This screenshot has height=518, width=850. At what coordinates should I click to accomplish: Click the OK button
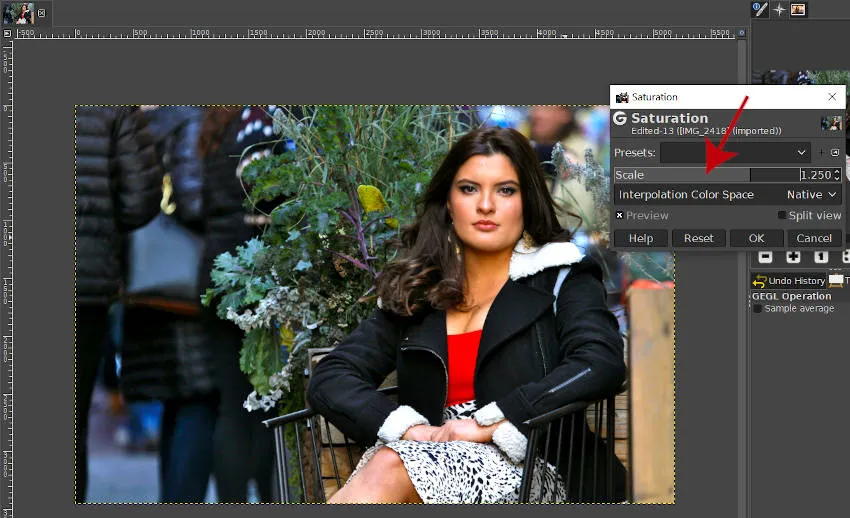coord(756,238)
